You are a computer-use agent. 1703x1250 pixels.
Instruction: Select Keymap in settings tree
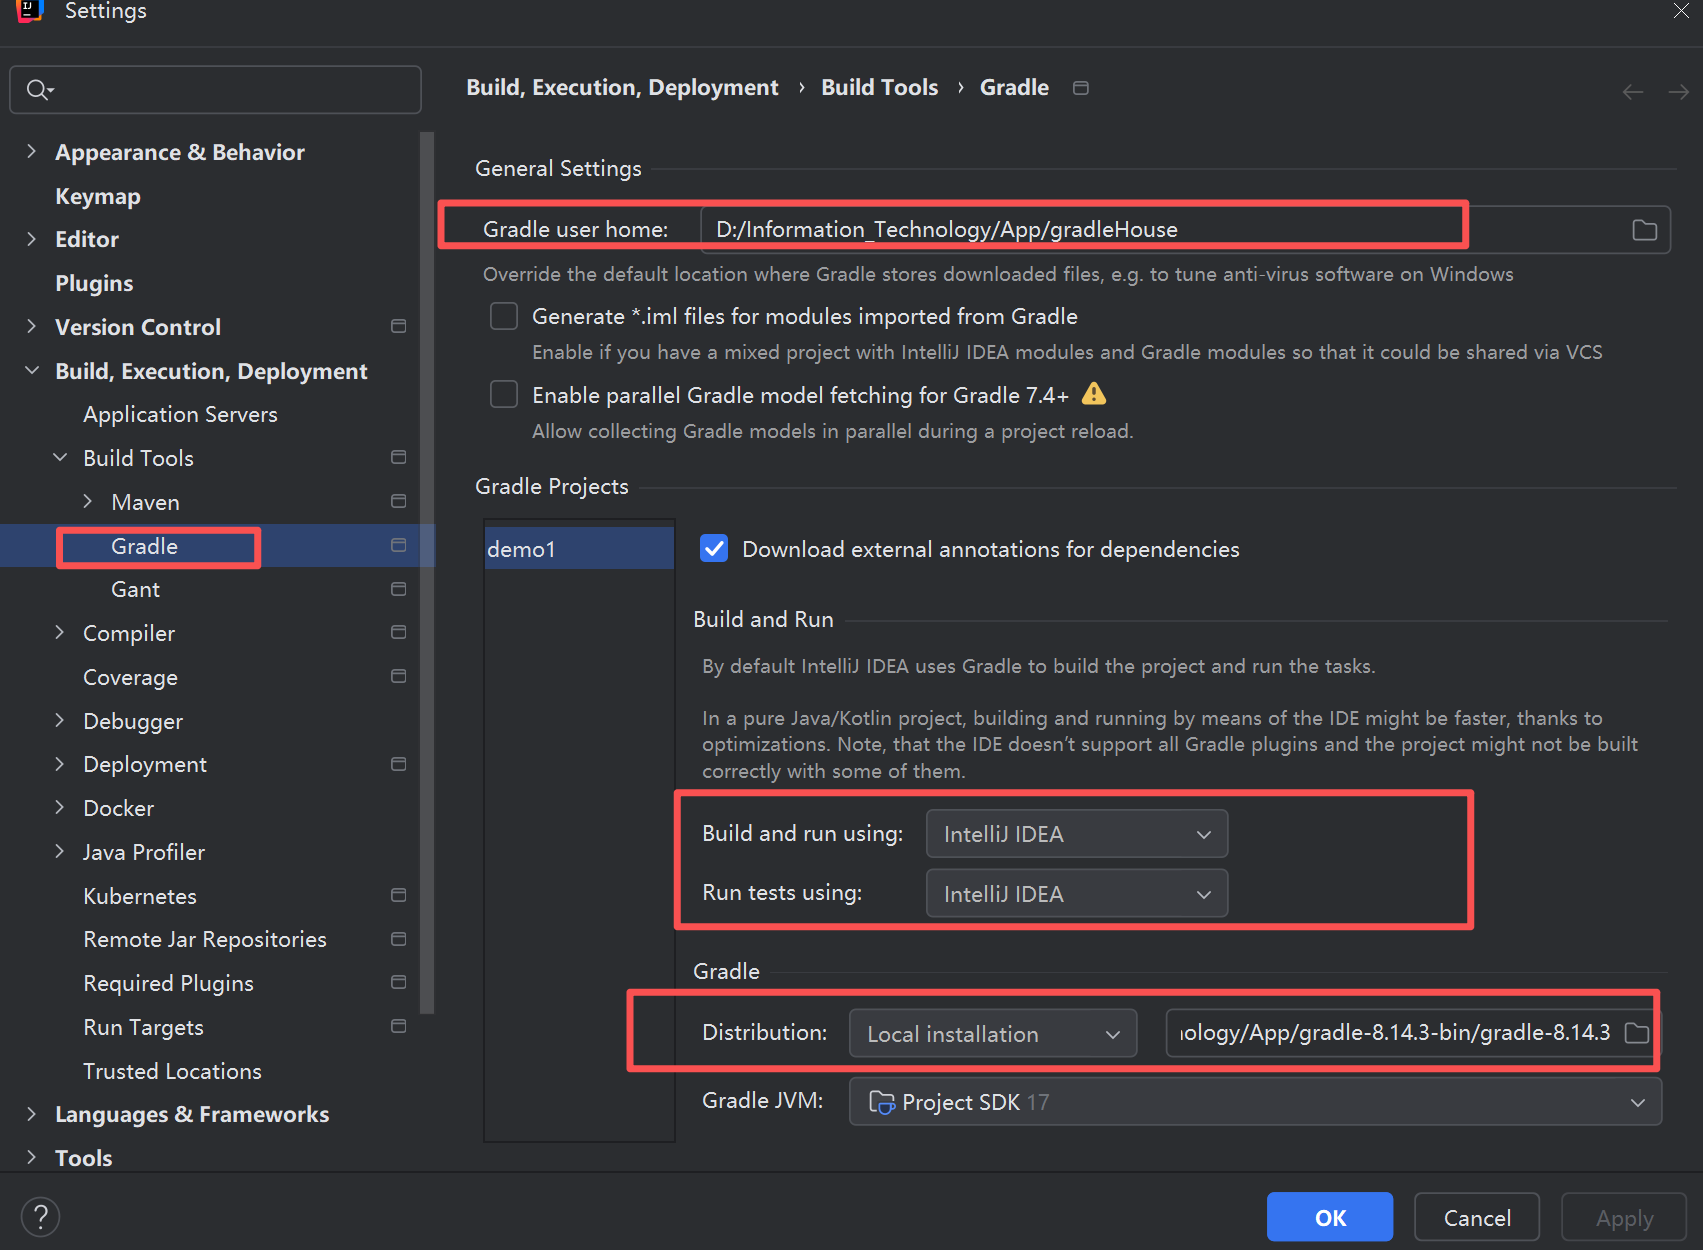coord(98,196)
